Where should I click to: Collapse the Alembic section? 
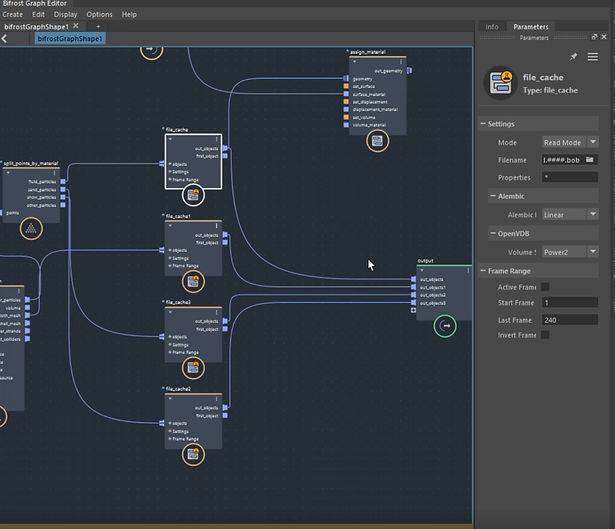click(493, 196)
